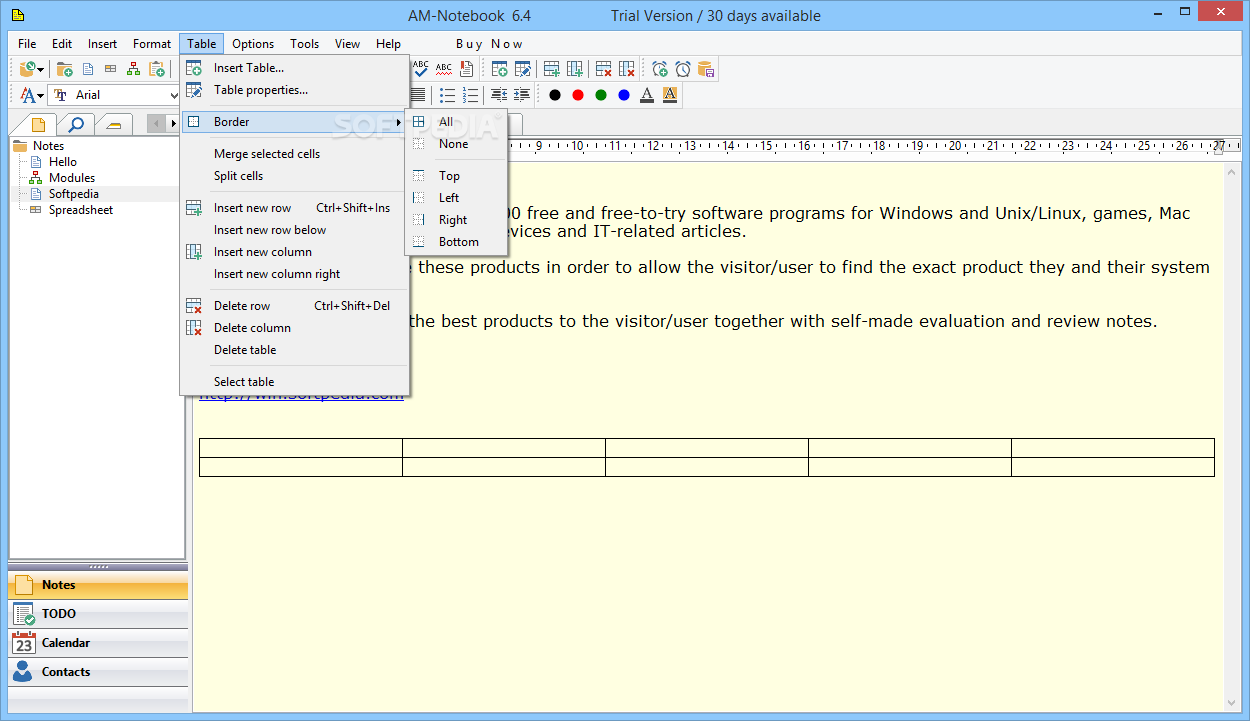Screen dimensions: 1250x721
Task: Open the File menu
Action: (27, 44)
